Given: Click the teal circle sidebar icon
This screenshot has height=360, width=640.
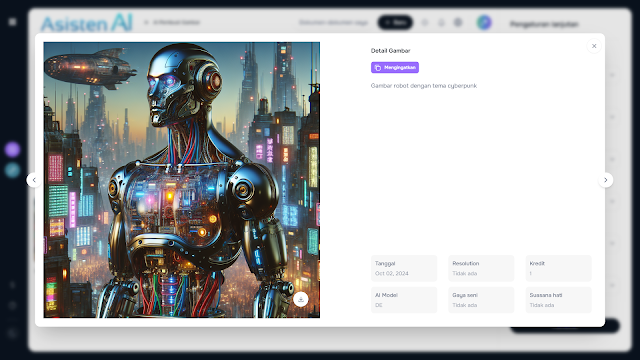Looking at the screenshot, I should click(x=12, y=170).
